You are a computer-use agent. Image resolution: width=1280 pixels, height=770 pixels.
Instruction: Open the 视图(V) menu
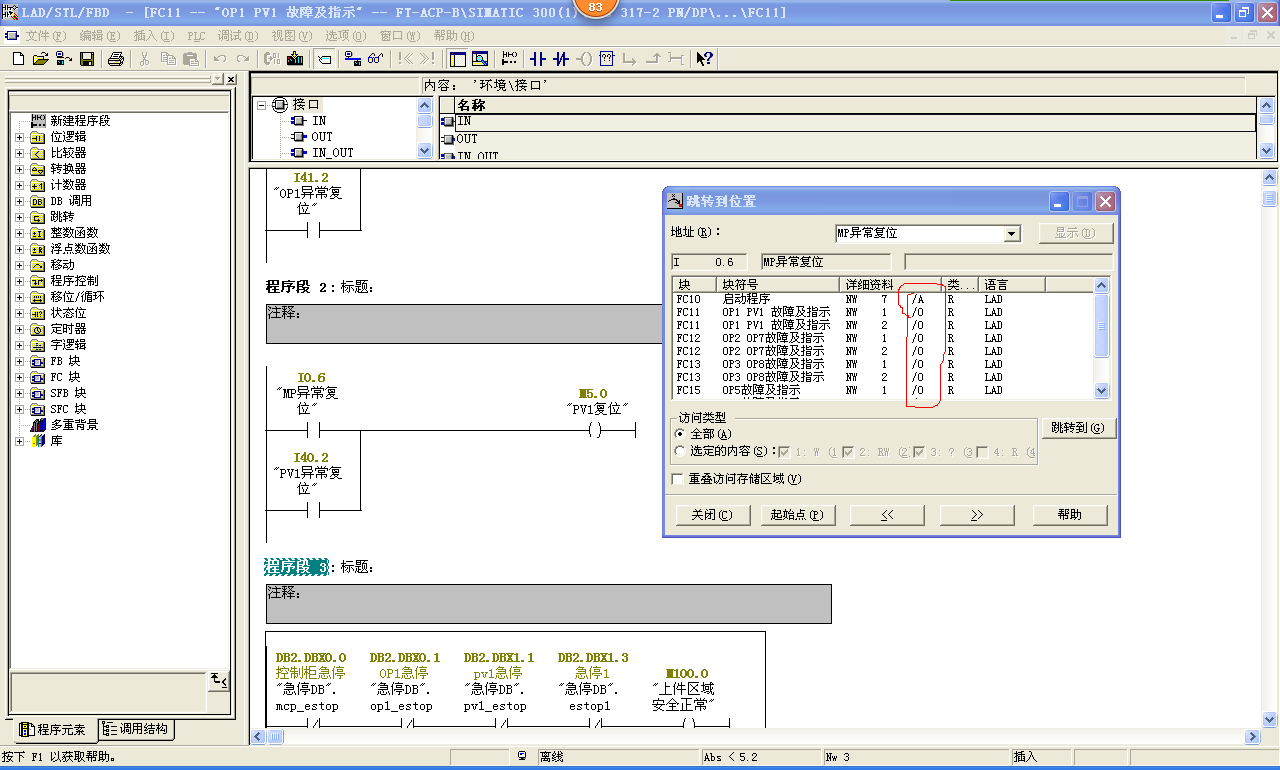(292, 35)
